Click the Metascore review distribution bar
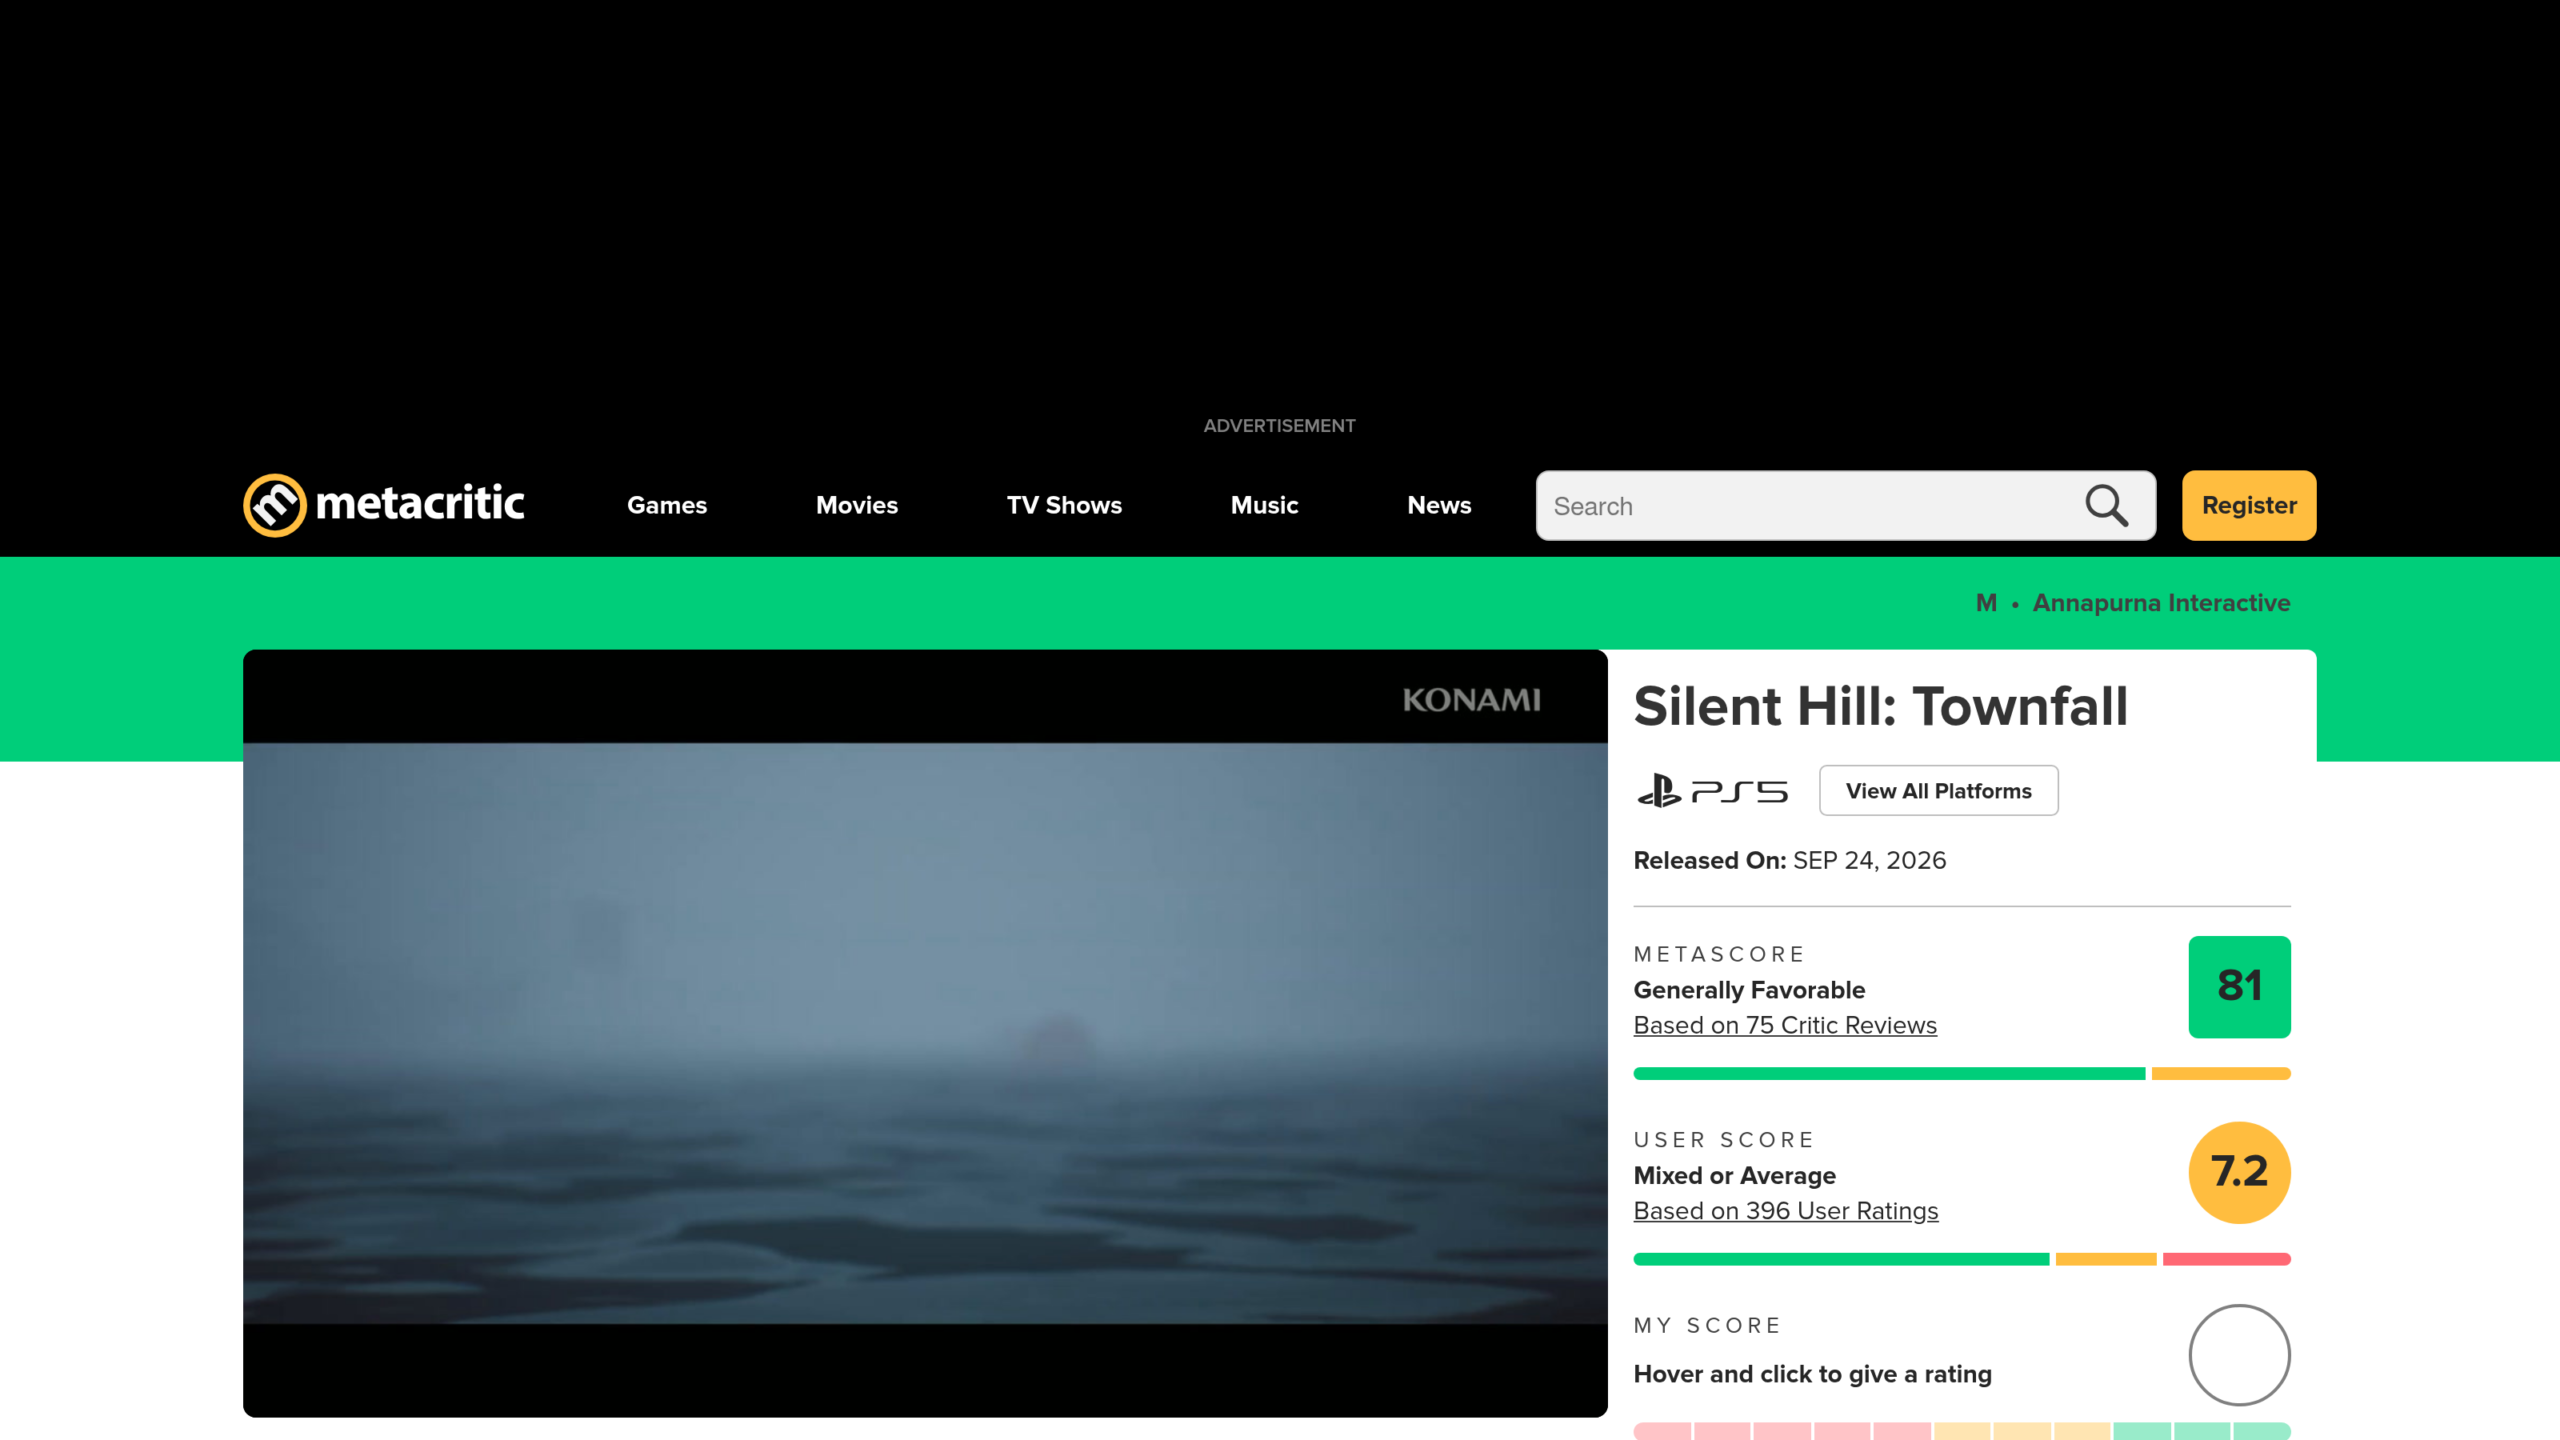This screenshot has height=1440, width=2560. pos(1962,1074)
